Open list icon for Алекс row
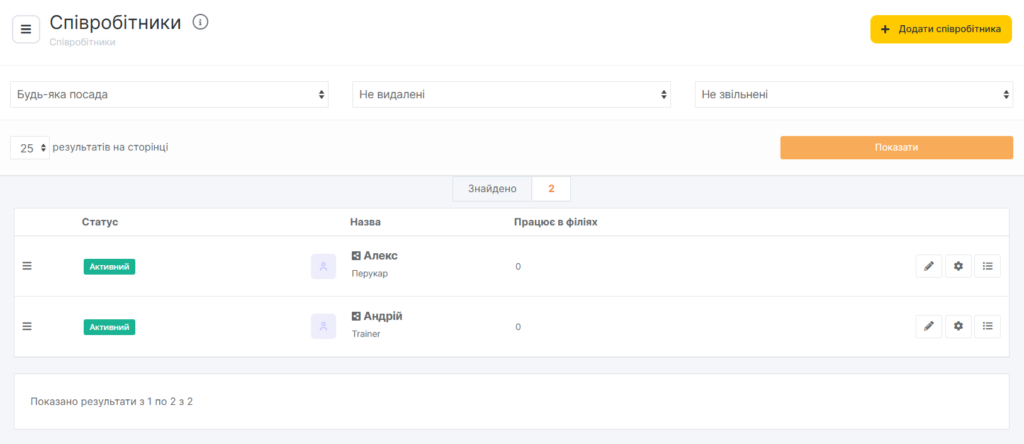 point(987,266)
